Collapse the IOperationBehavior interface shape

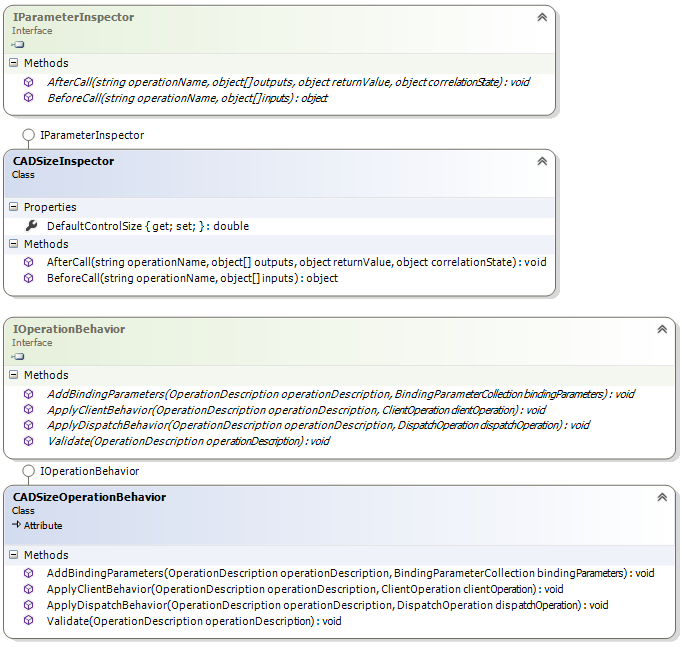(x=661, y=329)
